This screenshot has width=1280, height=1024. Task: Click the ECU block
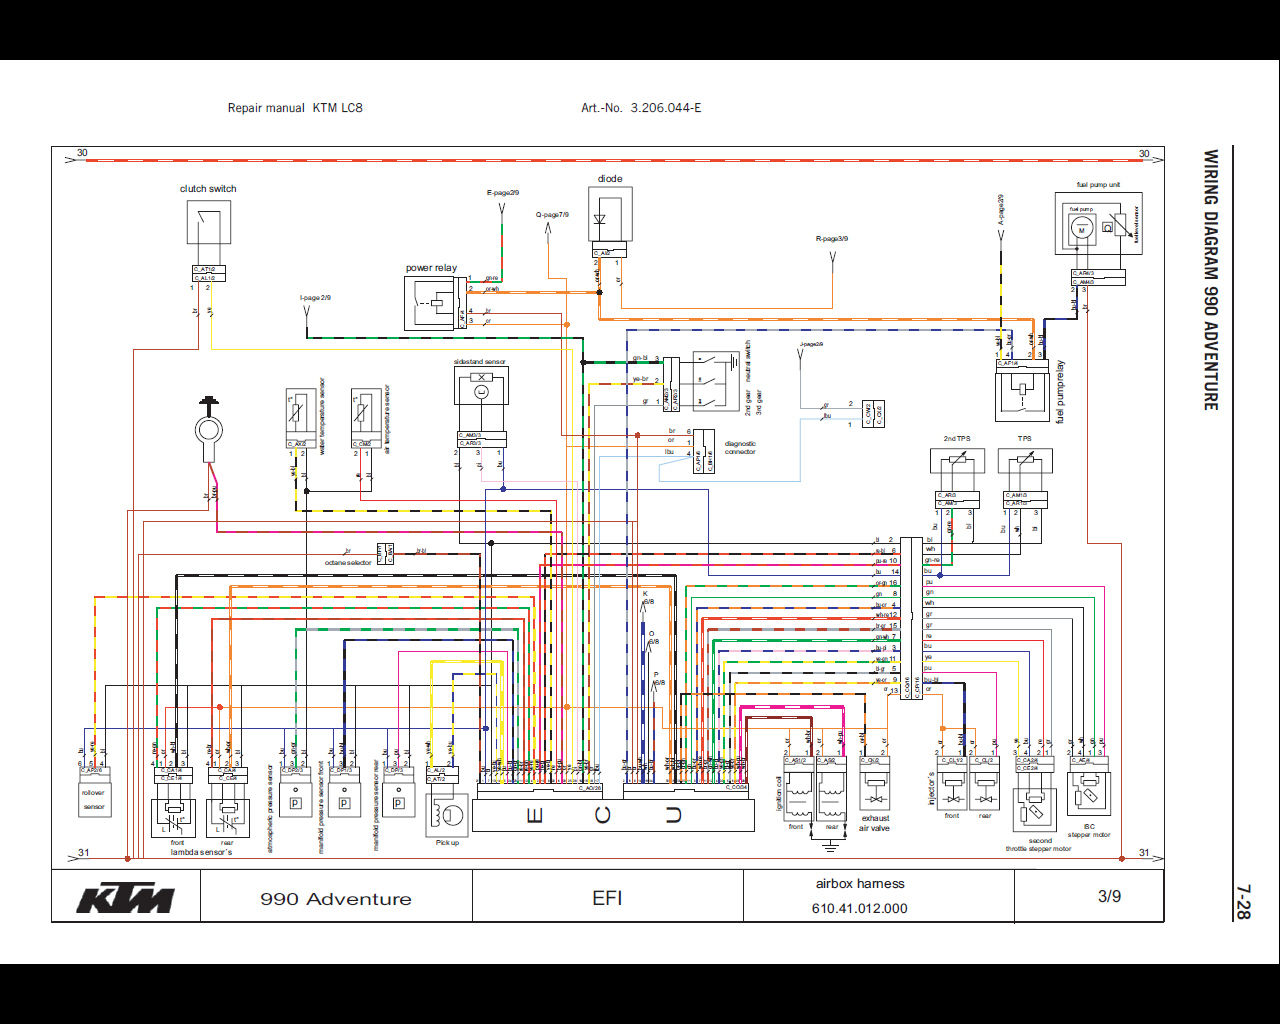[x=612, y=815]
